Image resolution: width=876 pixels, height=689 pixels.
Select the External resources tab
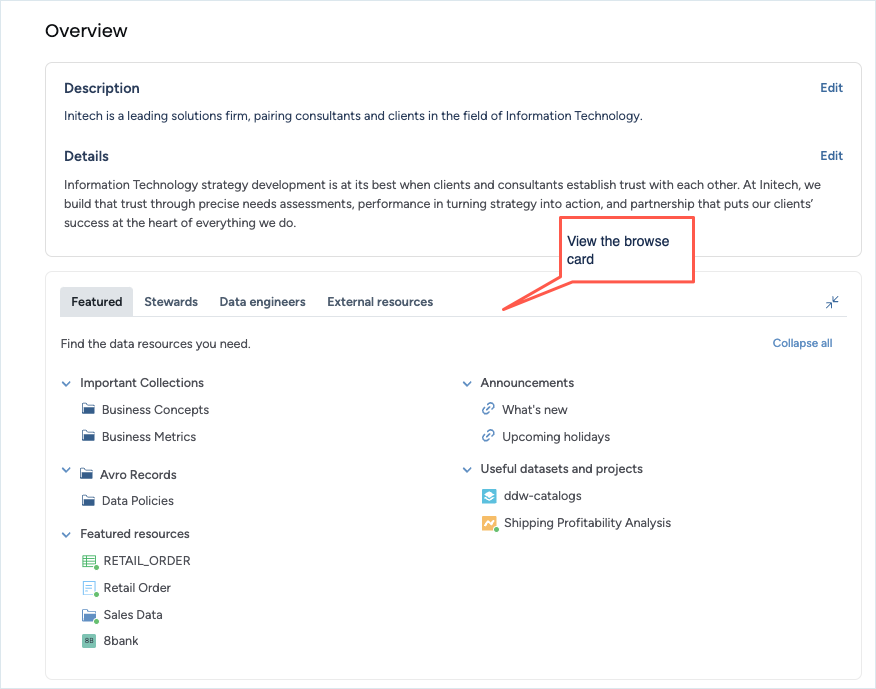[x=380, y=302]
